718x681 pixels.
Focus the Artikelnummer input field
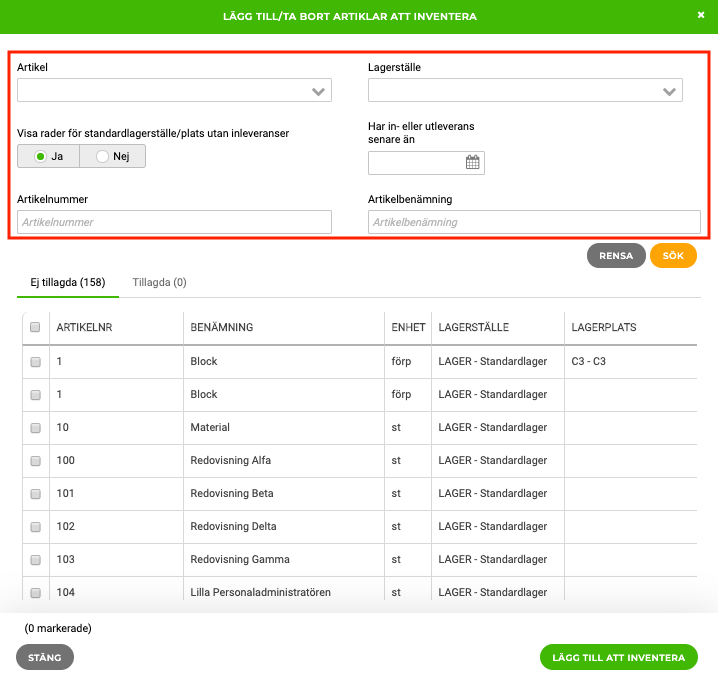pyautogui.click(x=174, y=222)
